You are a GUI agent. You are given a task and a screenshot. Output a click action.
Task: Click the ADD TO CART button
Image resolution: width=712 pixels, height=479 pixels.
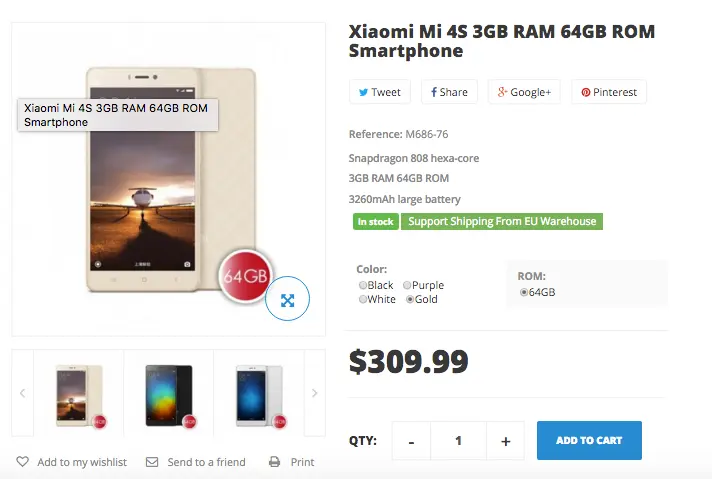tap(589, 440)
